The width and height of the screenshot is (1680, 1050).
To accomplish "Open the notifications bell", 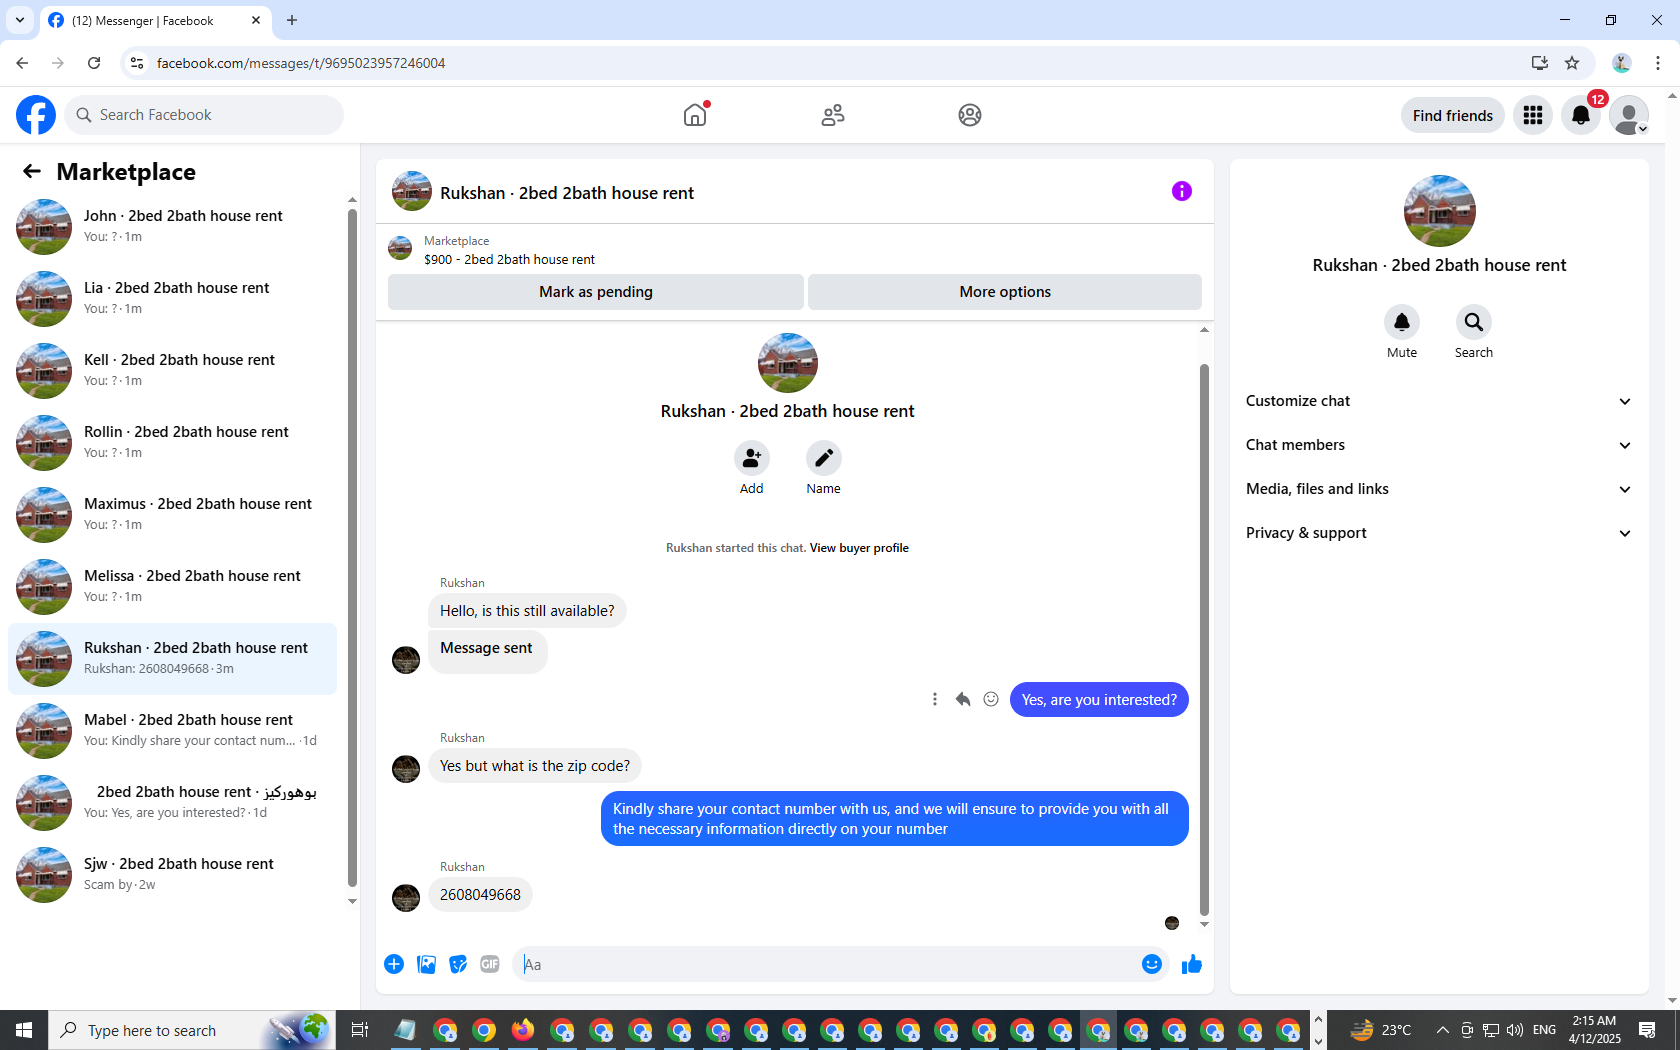I will [x=1581, y=115].
